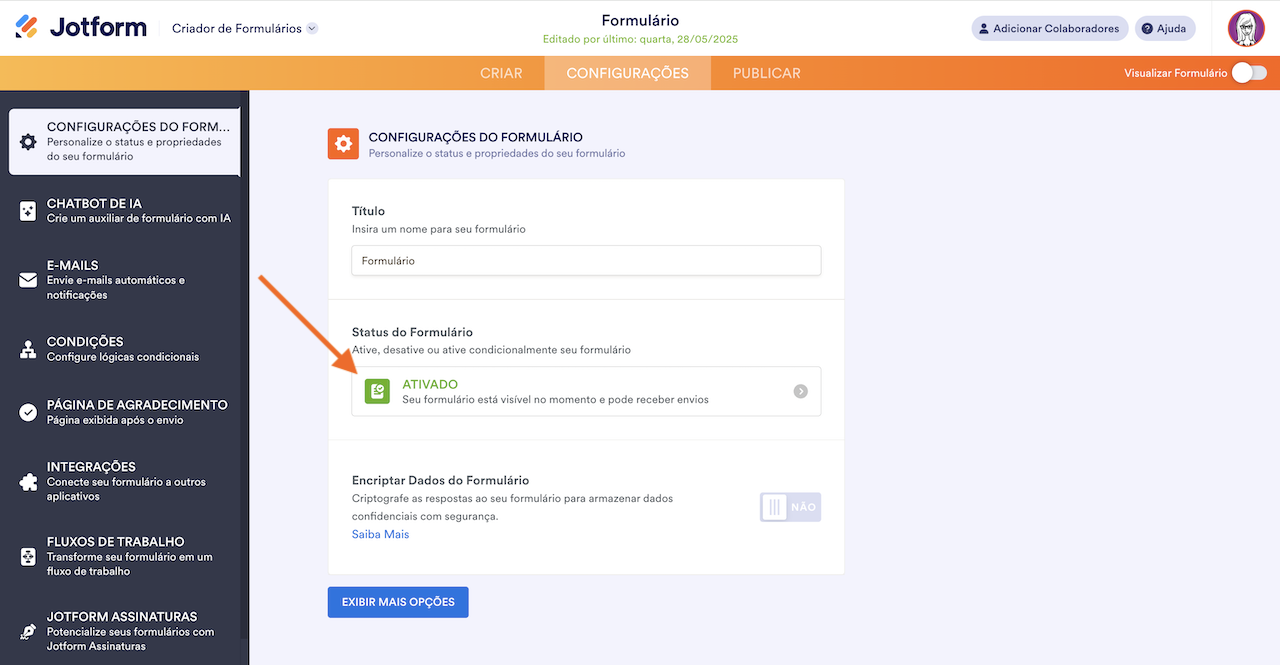Enable the Visualizar Formulário toggle

1248,73
